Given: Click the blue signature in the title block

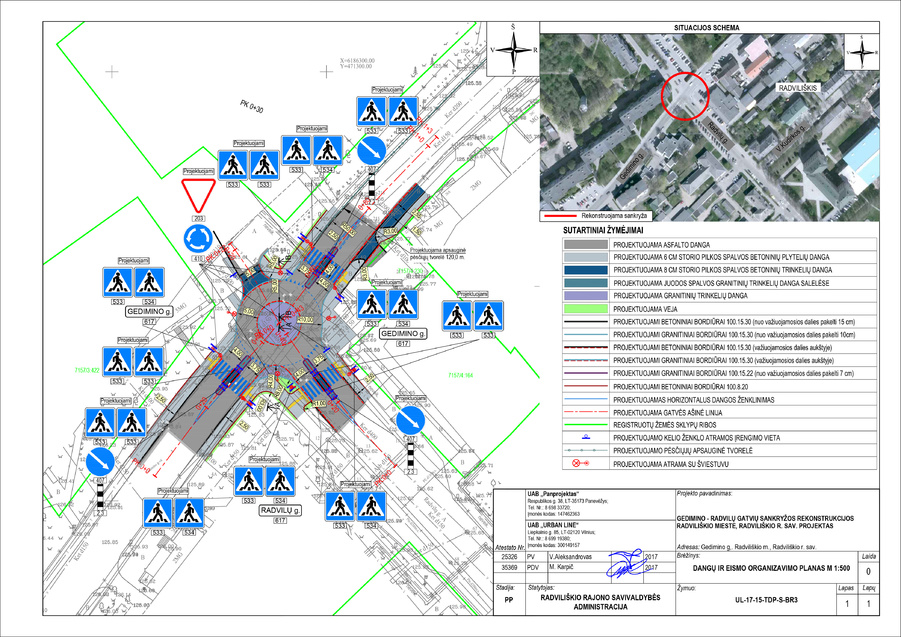Looking at the screenshot, I should click(x=625, y=562).
